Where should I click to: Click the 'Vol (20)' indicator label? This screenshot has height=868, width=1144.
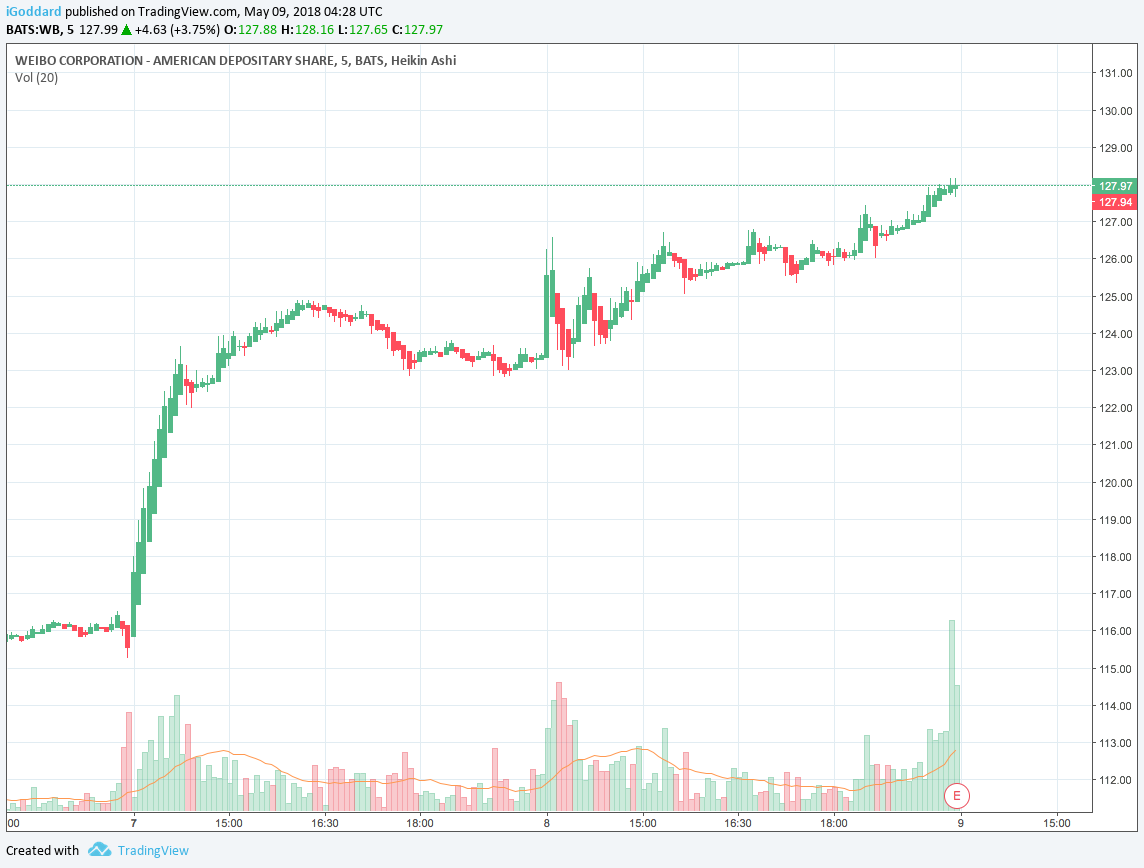tap(36, 78)
